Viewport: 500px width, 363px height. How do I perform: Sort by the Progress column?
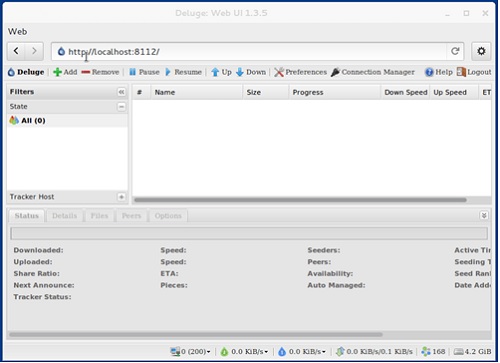(x=335, y=92)
